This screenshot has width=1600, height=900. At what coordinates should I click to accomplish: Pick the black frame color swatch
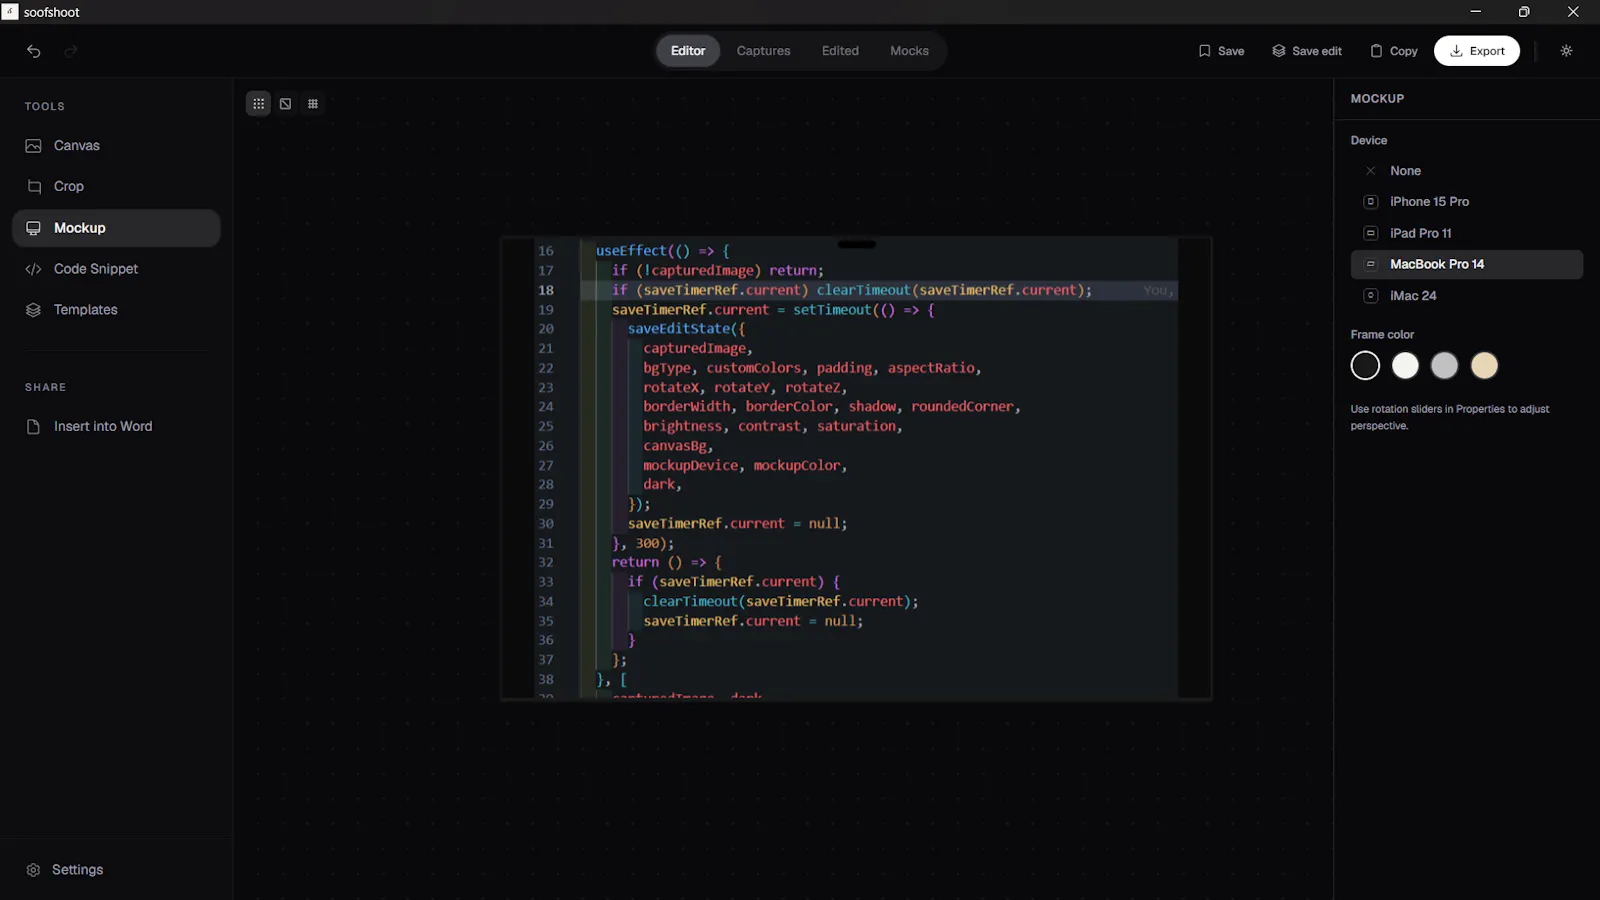tap(1365, 366)
